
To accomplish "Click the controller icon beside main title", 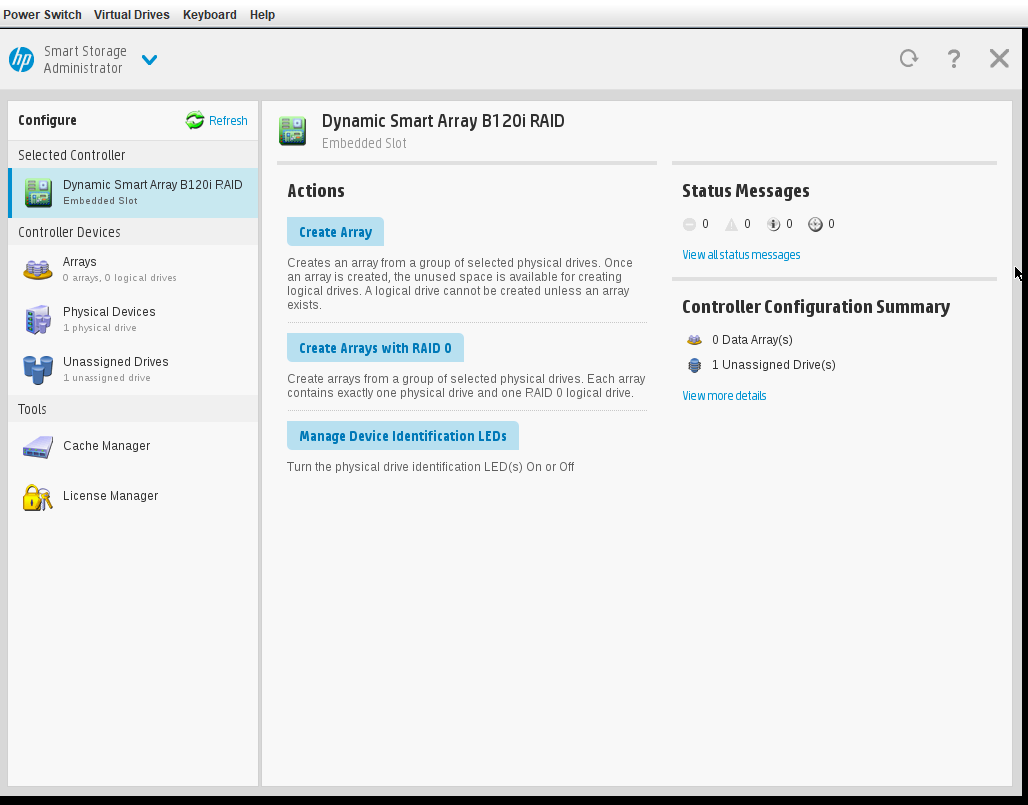I will [292, 130].
